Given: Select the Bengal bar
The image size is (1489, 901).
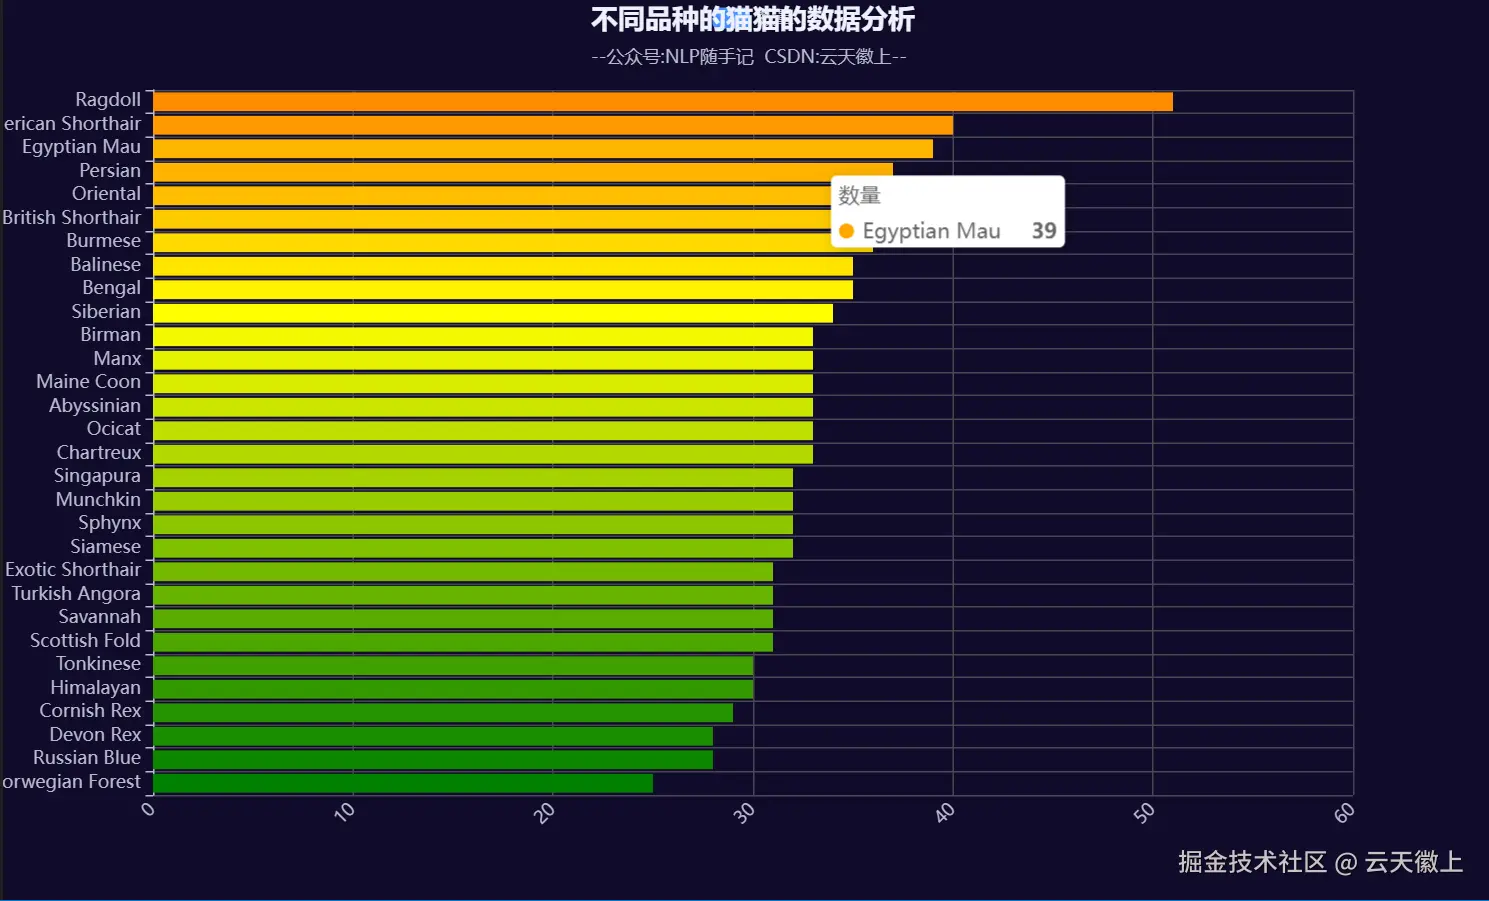Looking at the screenshot, I should 503,289.
